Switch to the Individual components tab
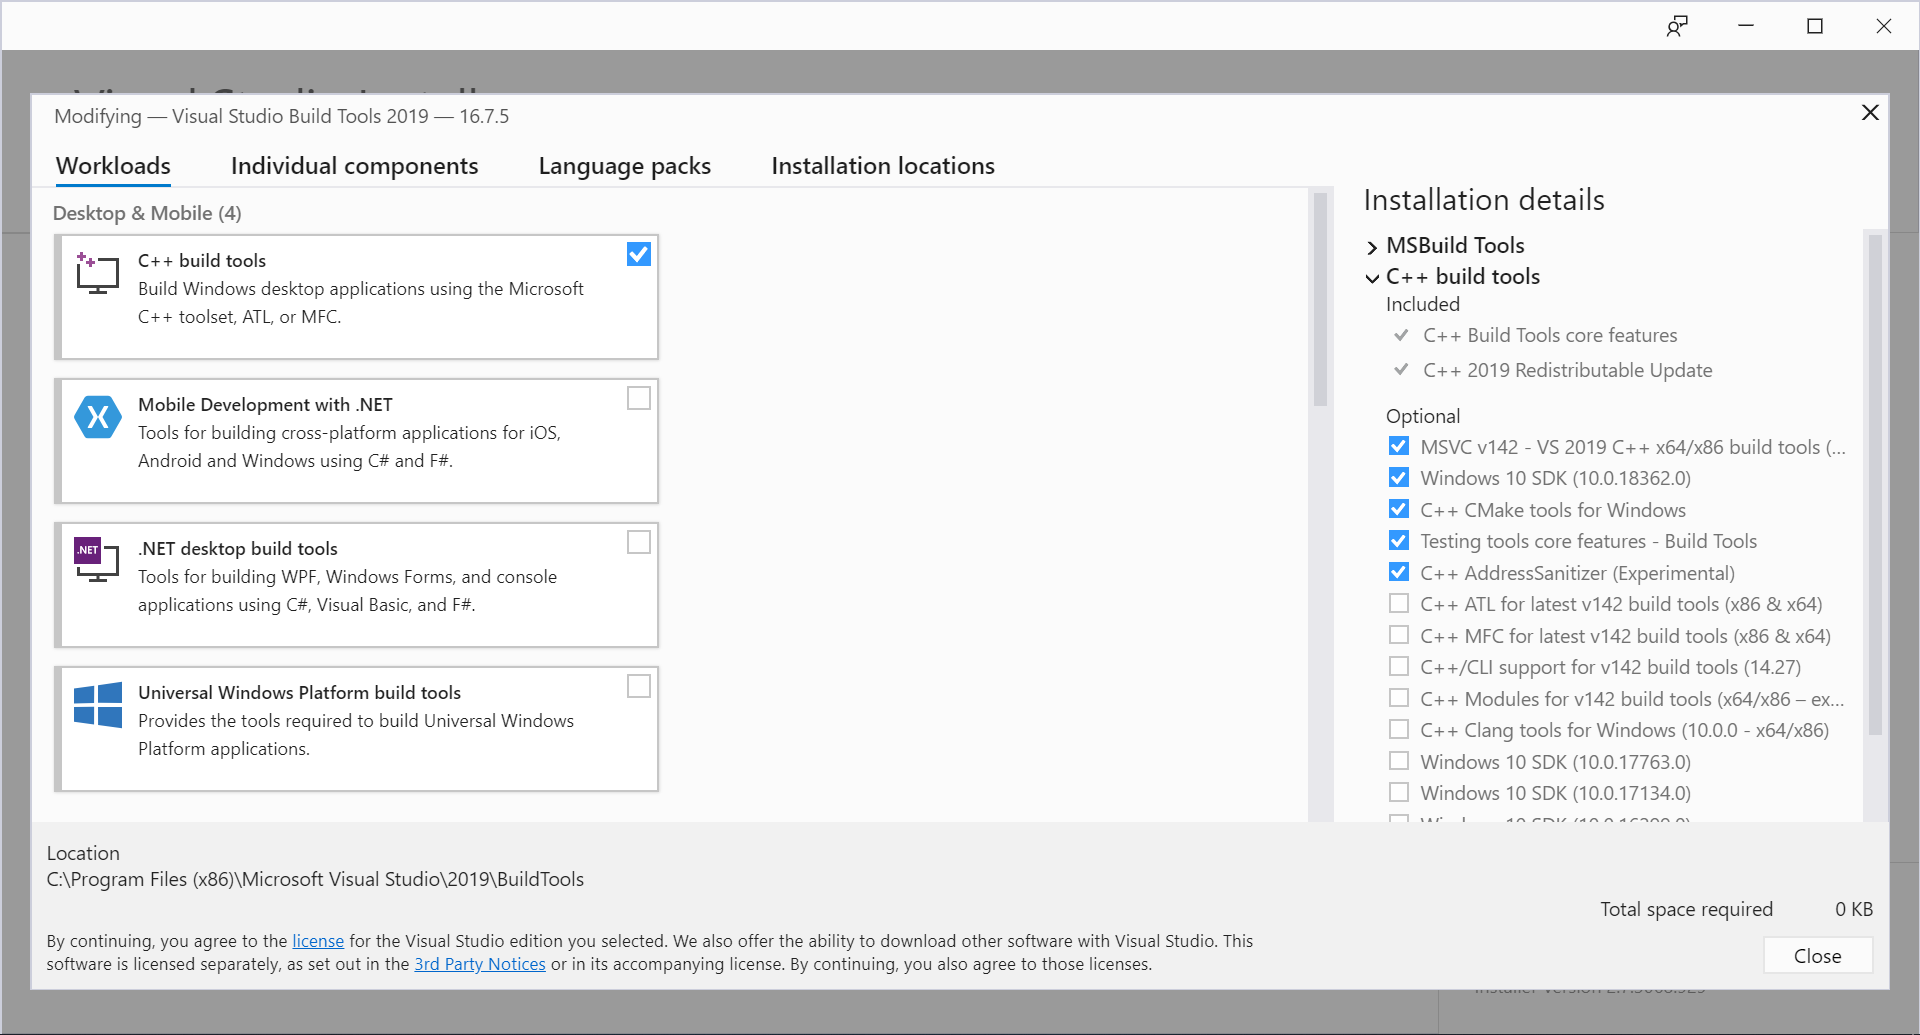1920x1035 pixels. click(x=354, y=166)
